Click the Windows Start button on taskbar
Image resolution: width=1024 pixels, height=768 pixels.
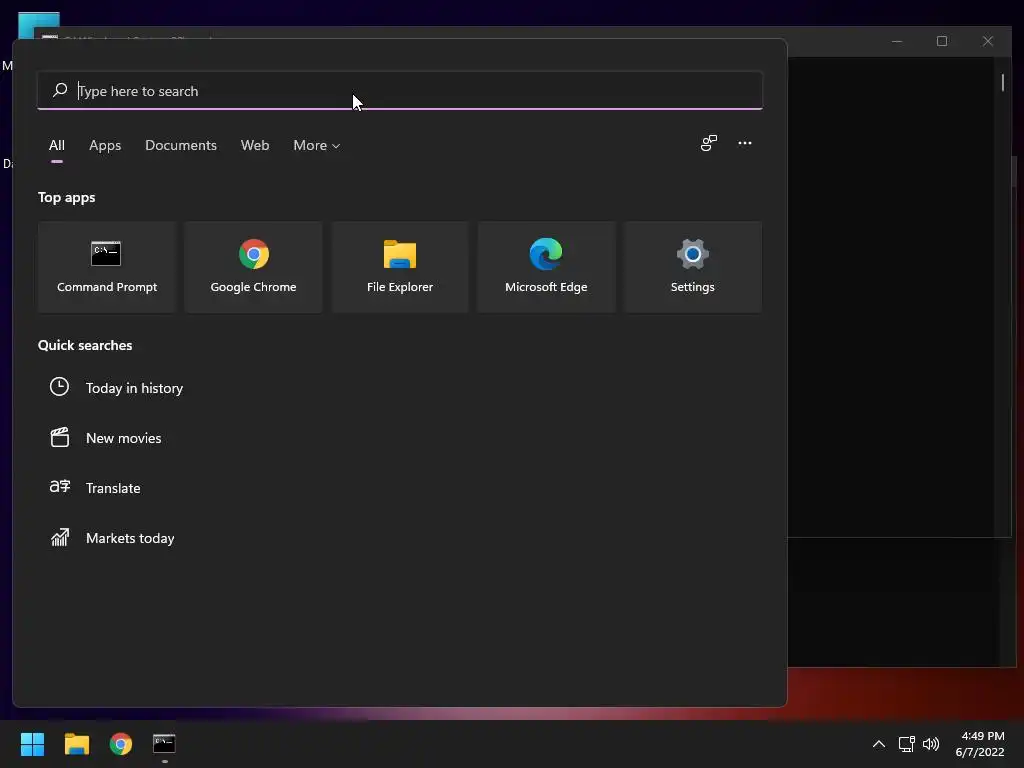pyautogui.click(x=32, y=744)
